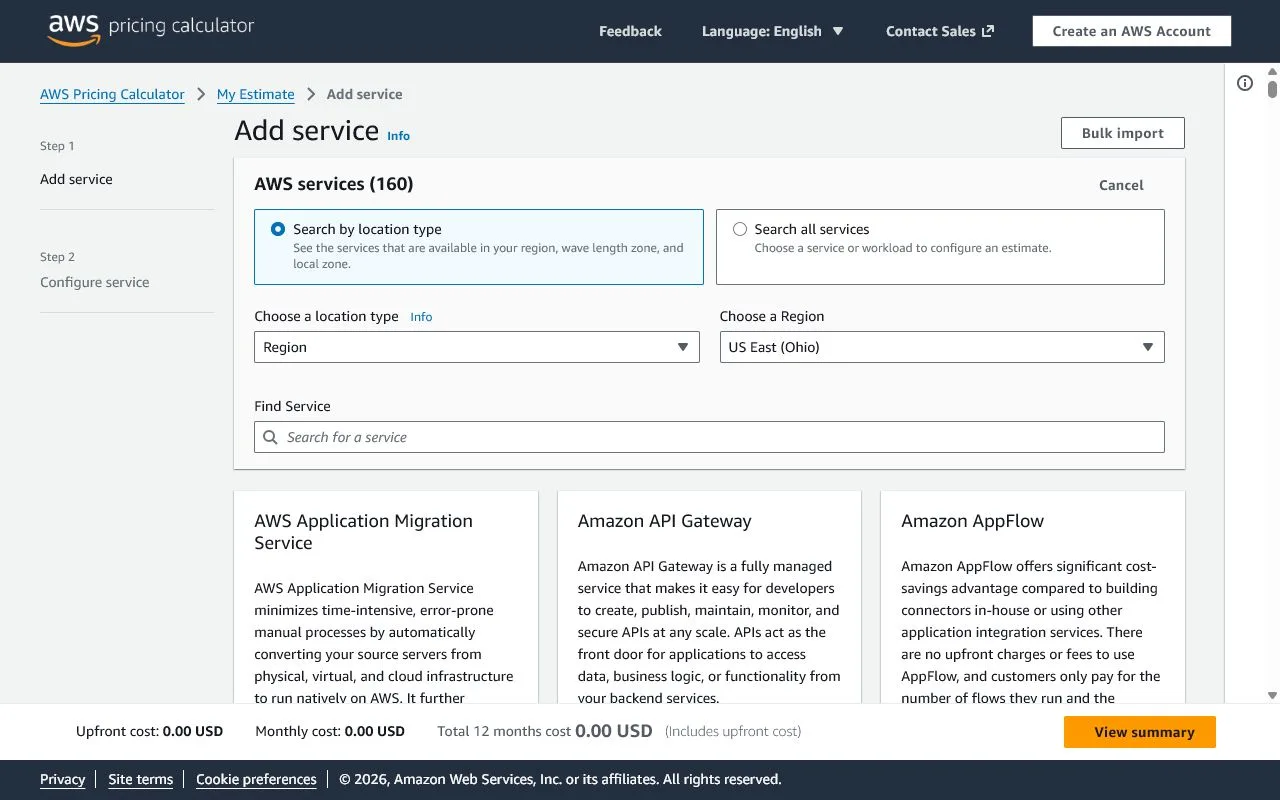Click the Upfront cost 0.00 USD text

(x=149, y=731)
